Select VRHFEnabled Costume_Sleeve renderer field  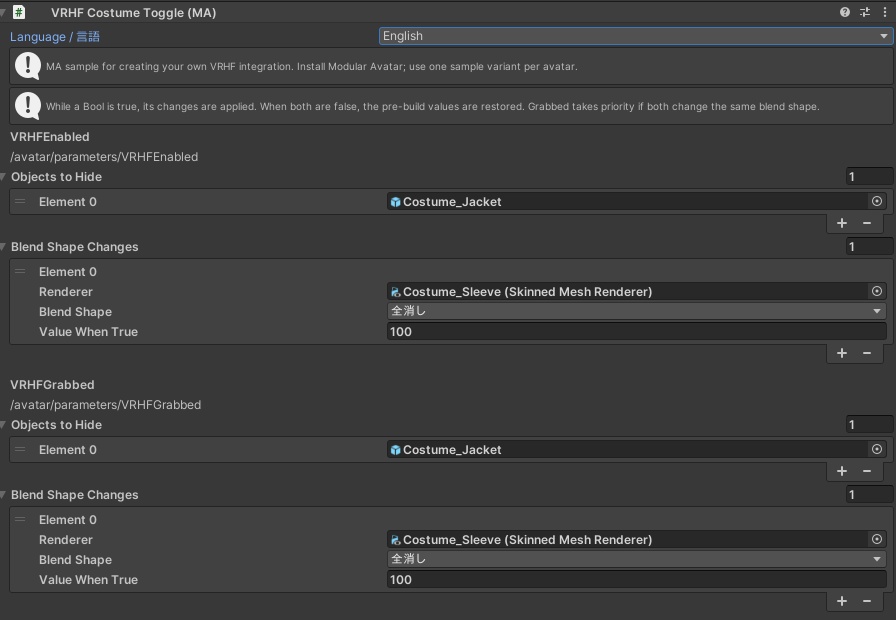pos(627,291)
